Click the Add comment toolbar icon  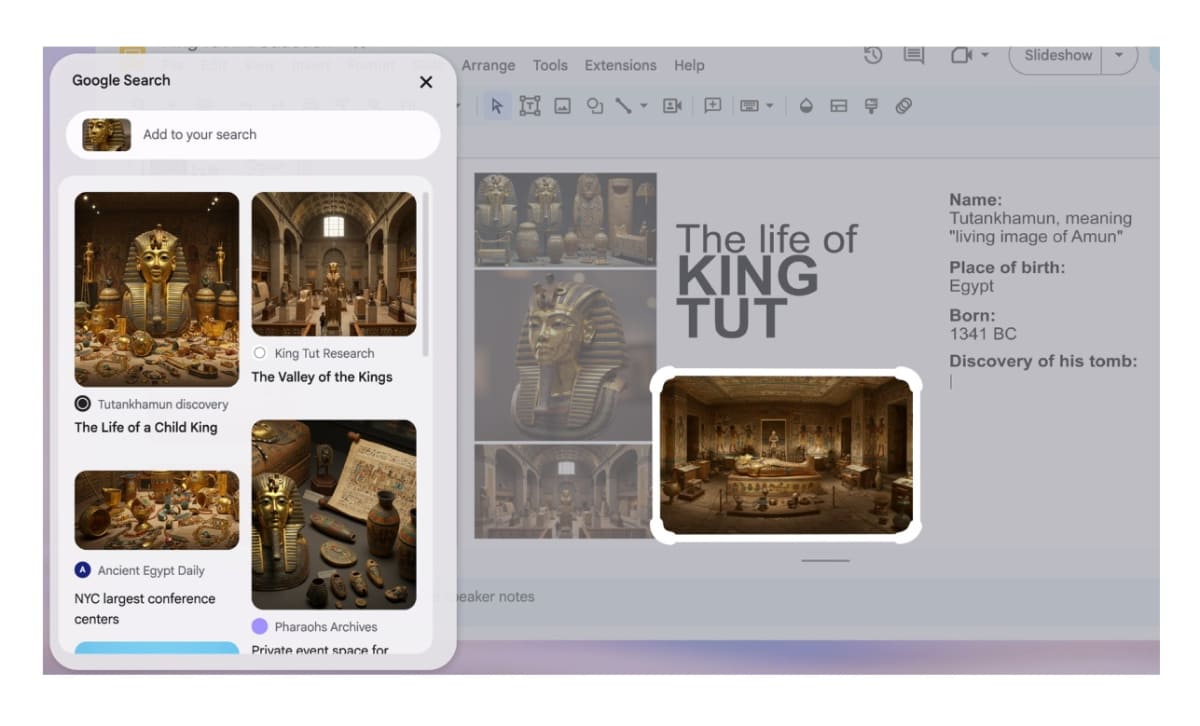click(x=713, y=106)
